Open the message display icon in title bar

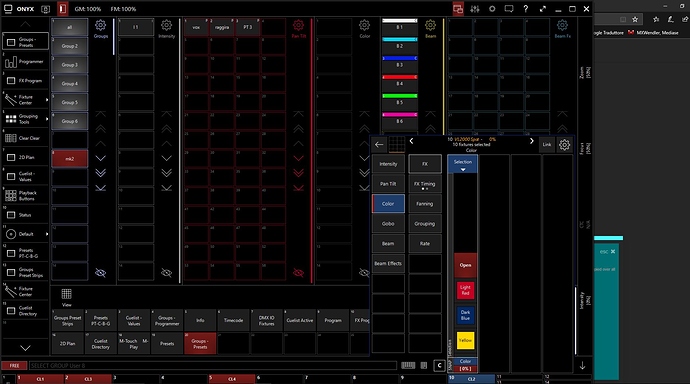[509, 9]
